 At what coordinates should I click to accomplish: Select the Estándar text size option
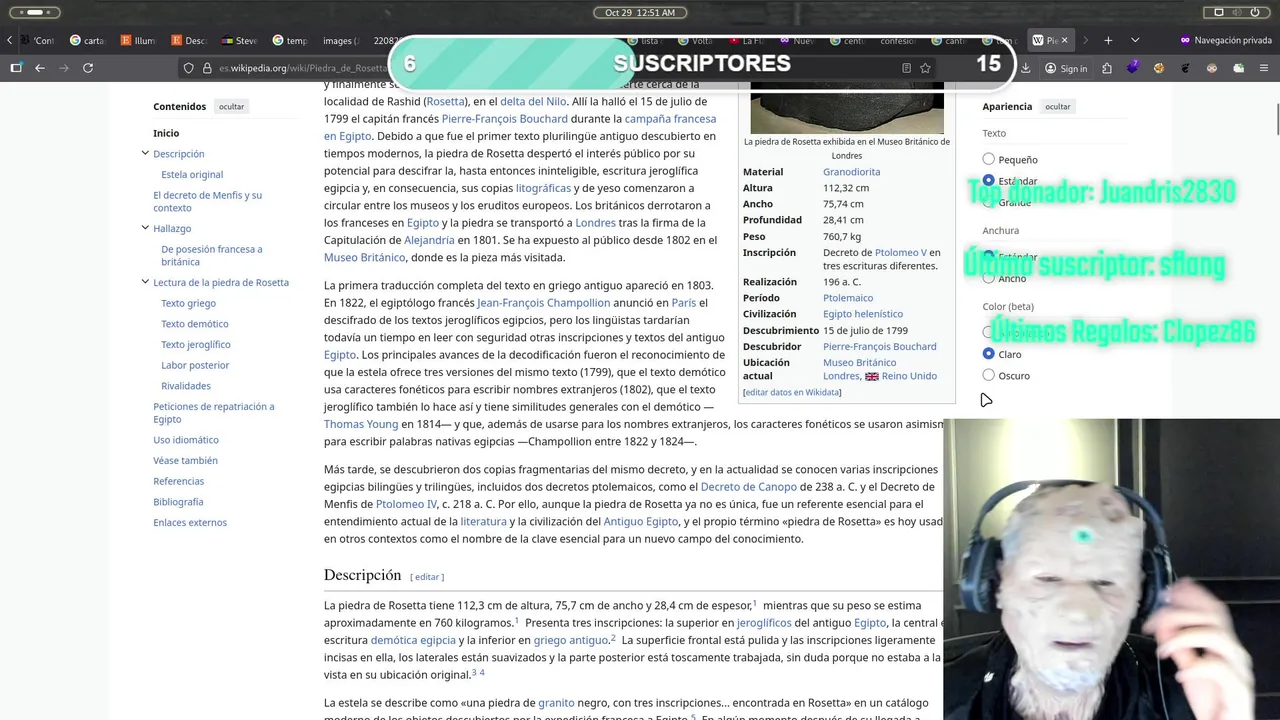pyautogui.click(x=989, y=180)
